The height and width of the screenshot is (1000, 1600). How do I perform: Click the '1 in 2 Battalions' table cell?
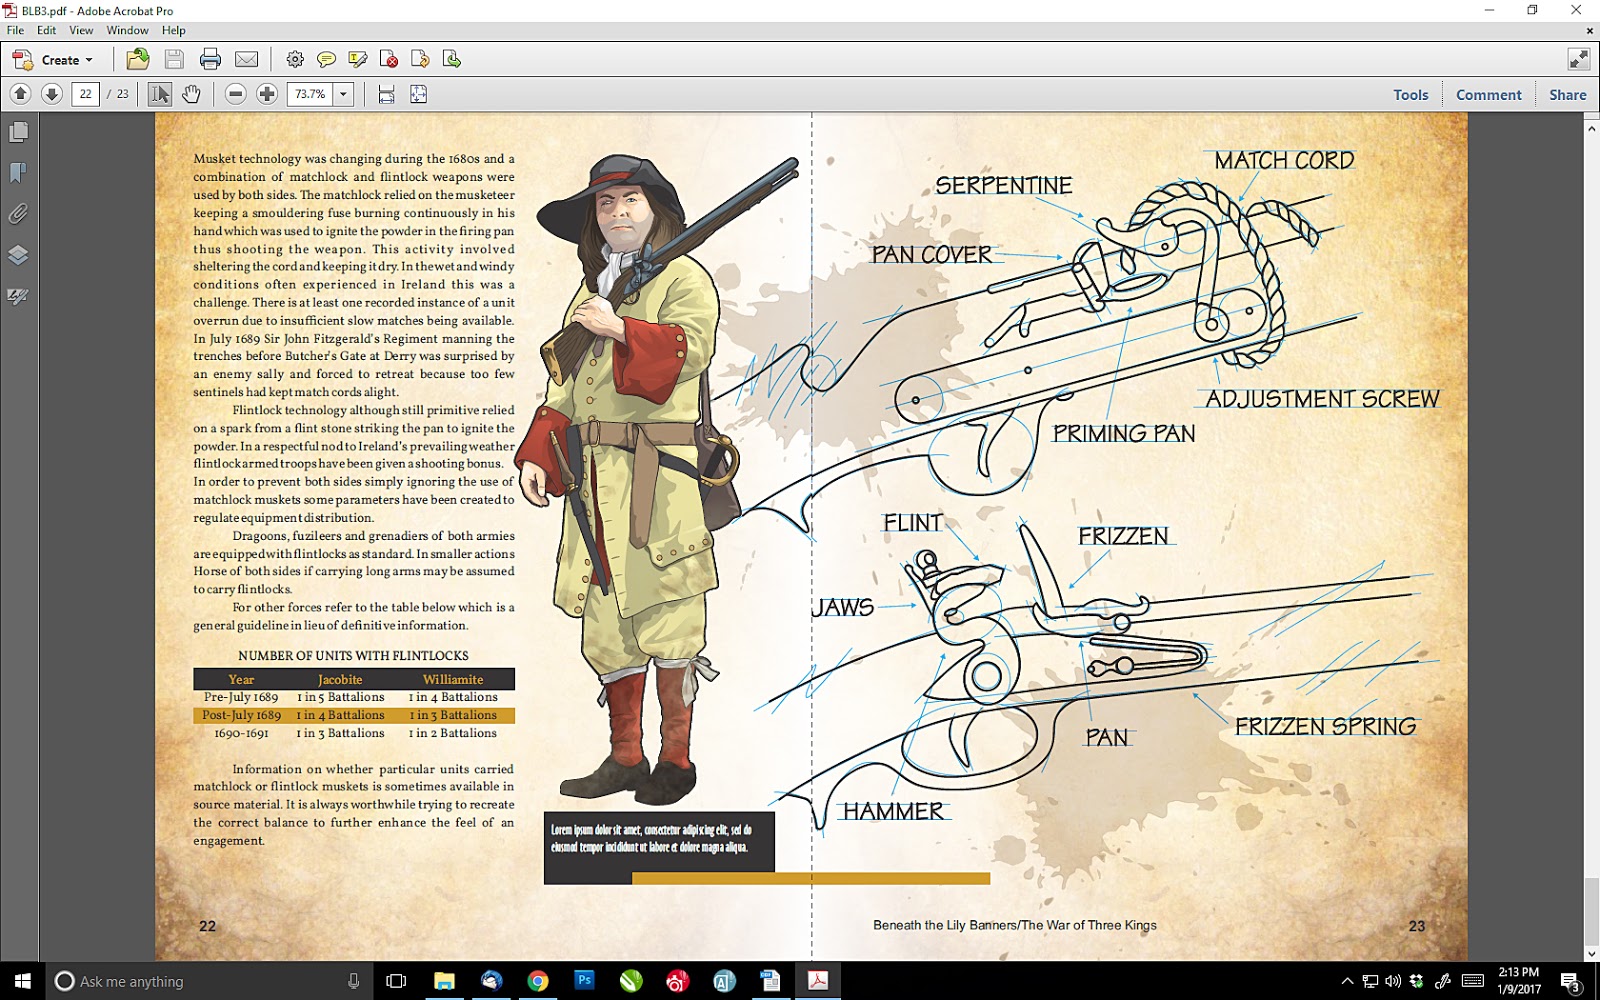click(452, 733)
